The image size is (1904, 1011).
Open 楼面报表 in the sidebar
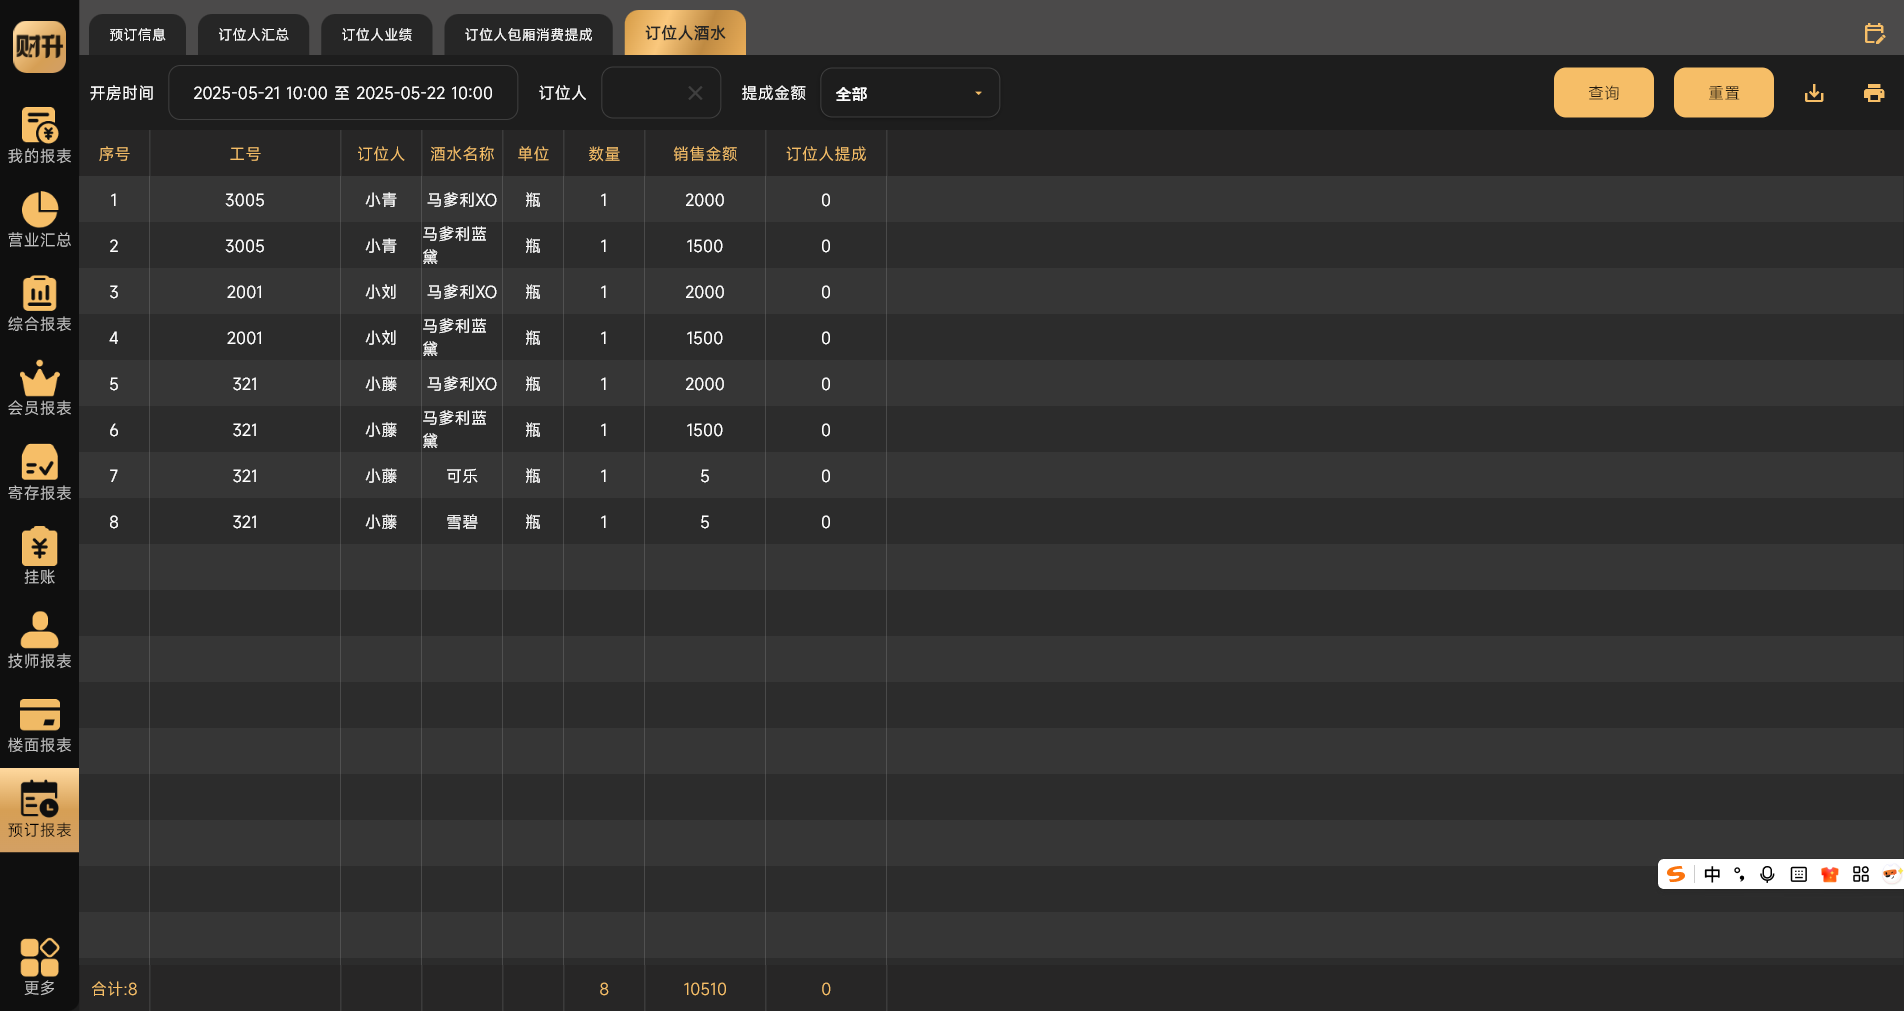[x=39, y=724]
